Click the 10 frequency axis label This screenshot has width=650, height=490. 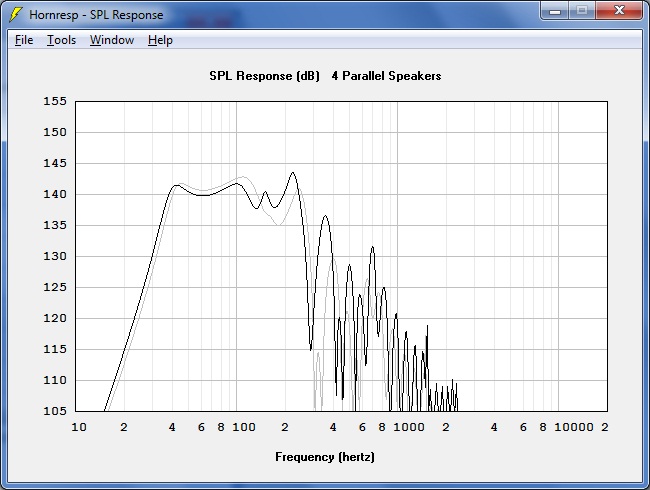click(x=79, y=427)
